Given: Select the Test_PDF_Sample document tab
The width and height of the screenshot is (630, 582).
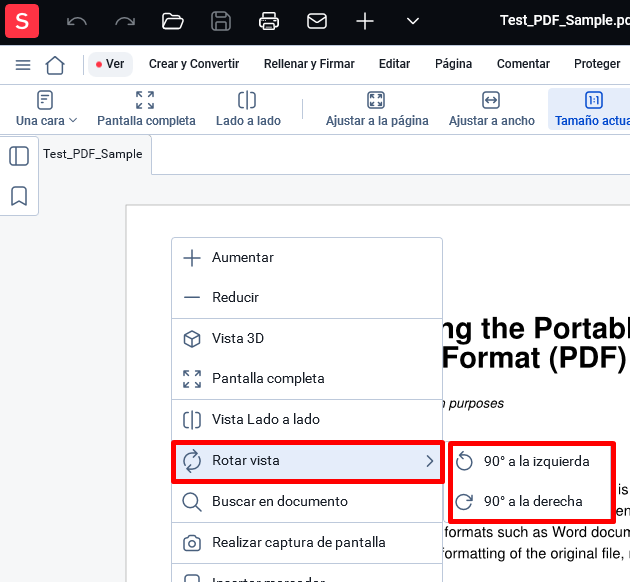Looking at the screenshot, I should pos(93,154).
